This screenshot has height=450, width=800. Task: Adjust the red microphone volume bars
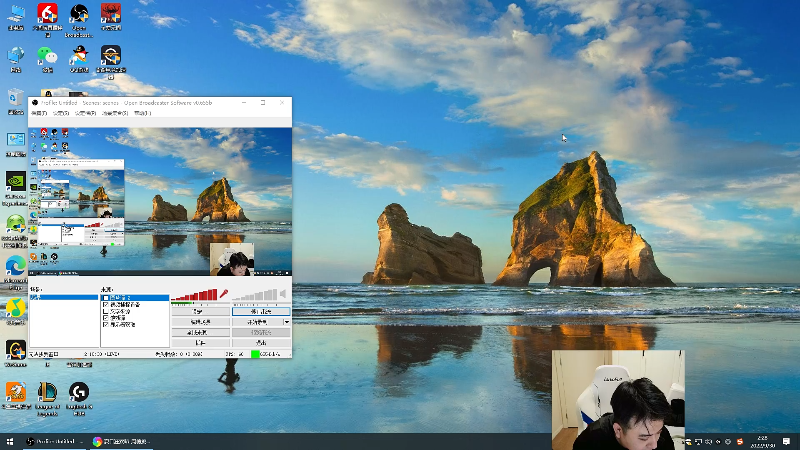tap(194, 294)
